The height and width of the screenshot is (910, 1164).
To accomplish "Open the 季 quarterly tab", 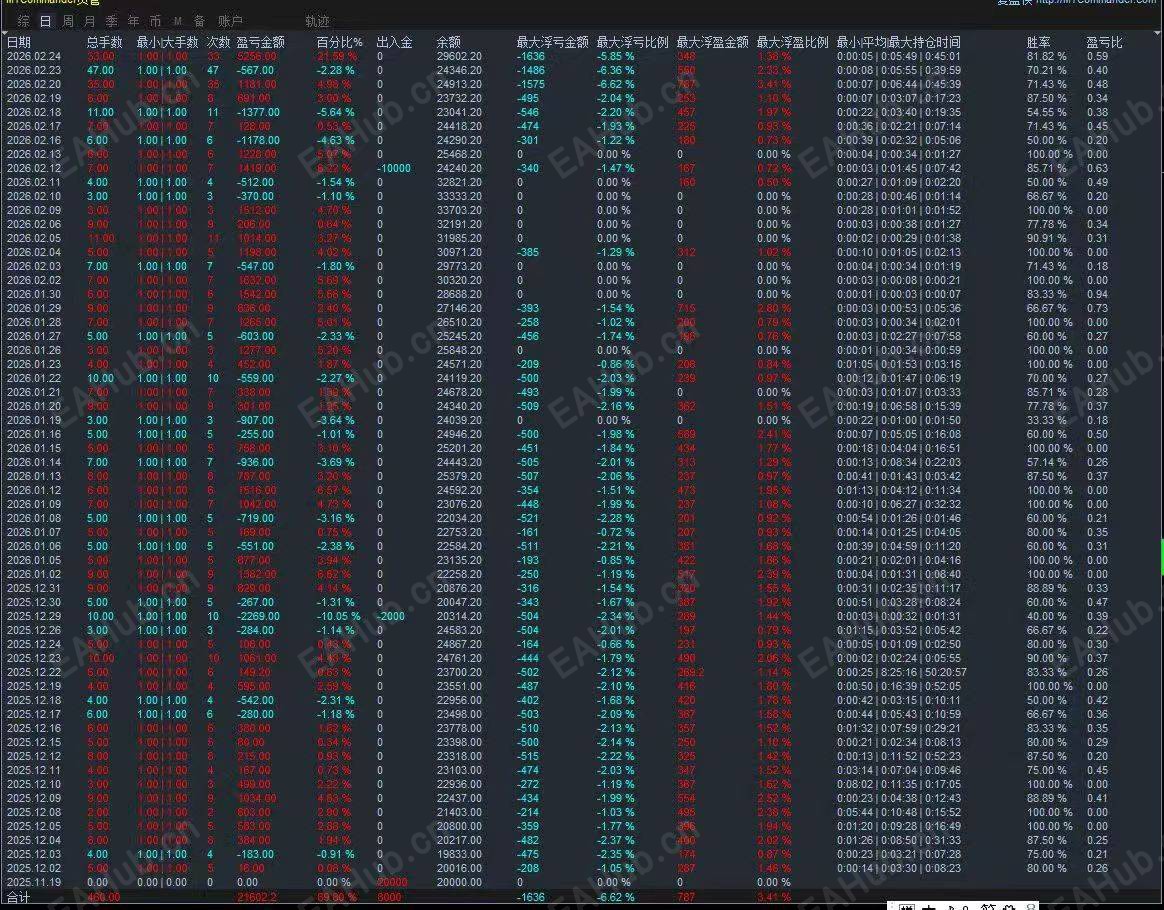I will coord(111,22).
